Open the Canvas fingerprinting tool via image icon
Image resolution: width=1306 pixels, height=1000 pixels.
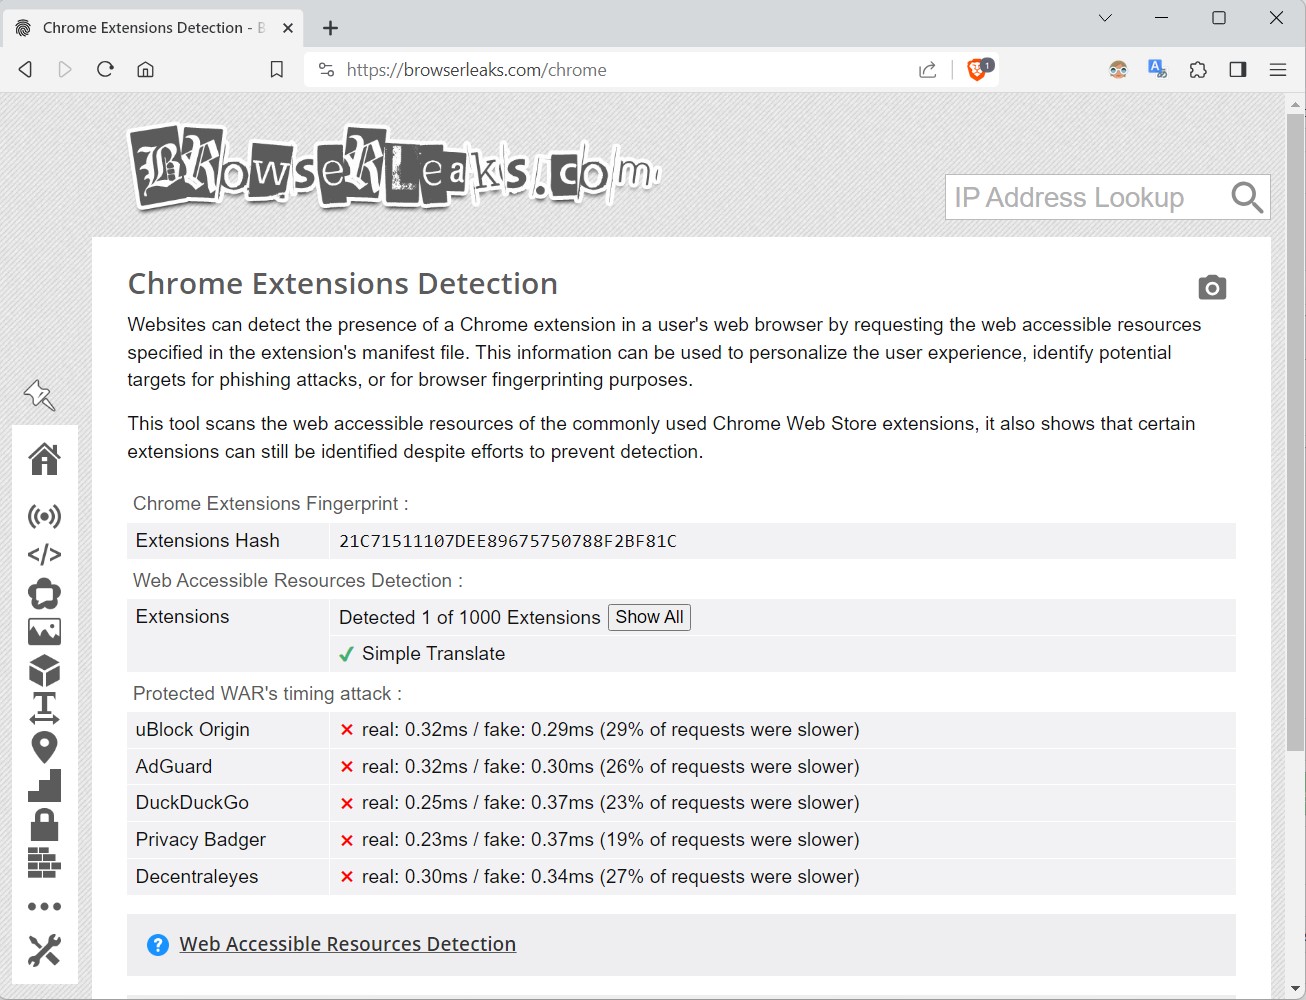coord(44,631)
